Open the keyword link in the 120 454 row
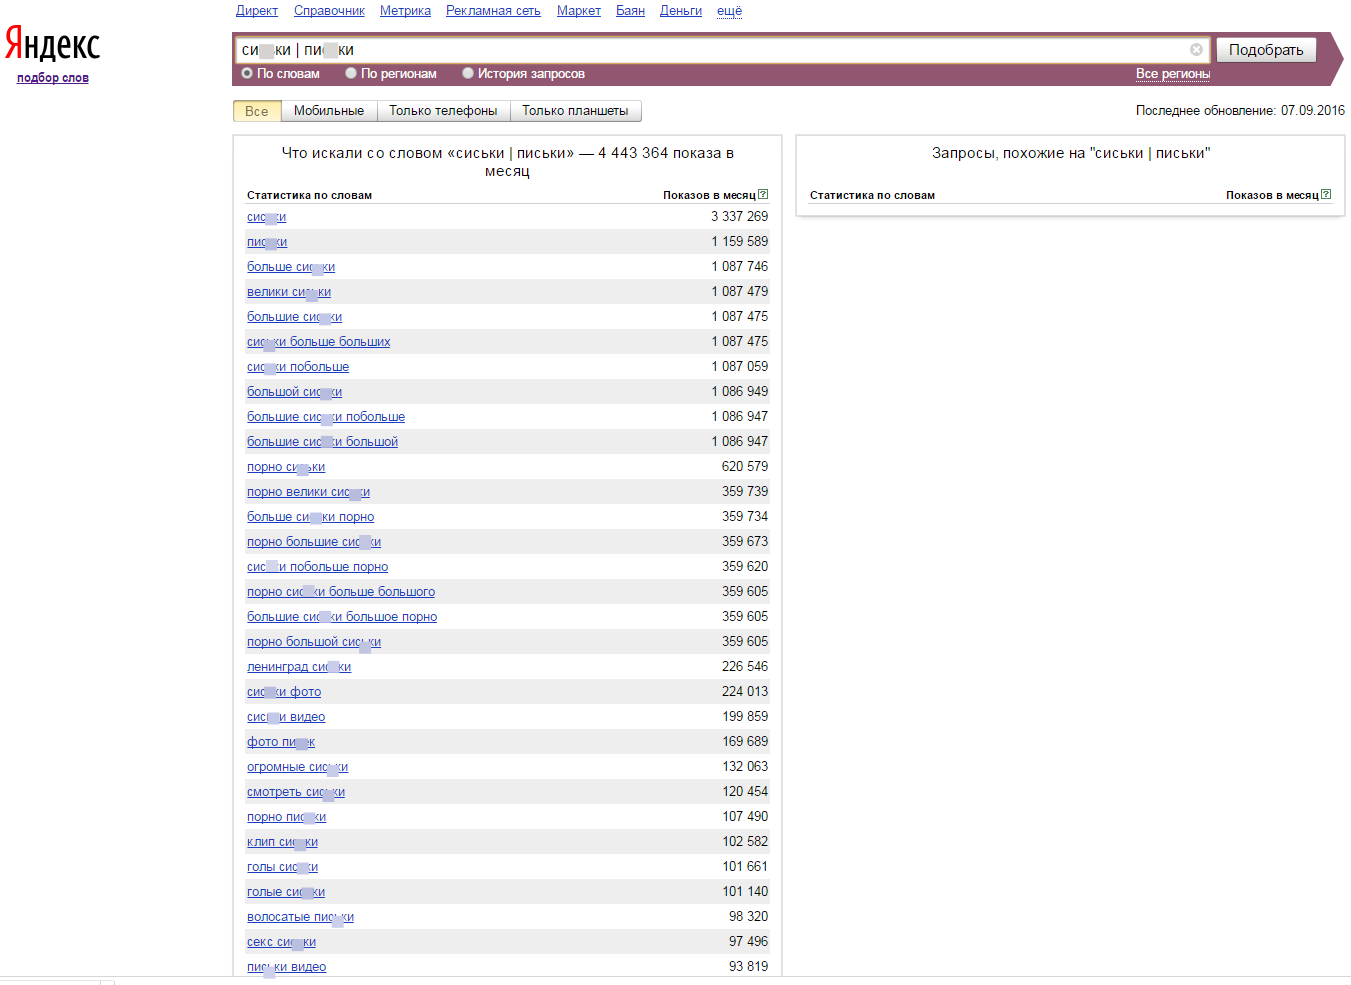Screen dimensions: 1351x985 296,792
